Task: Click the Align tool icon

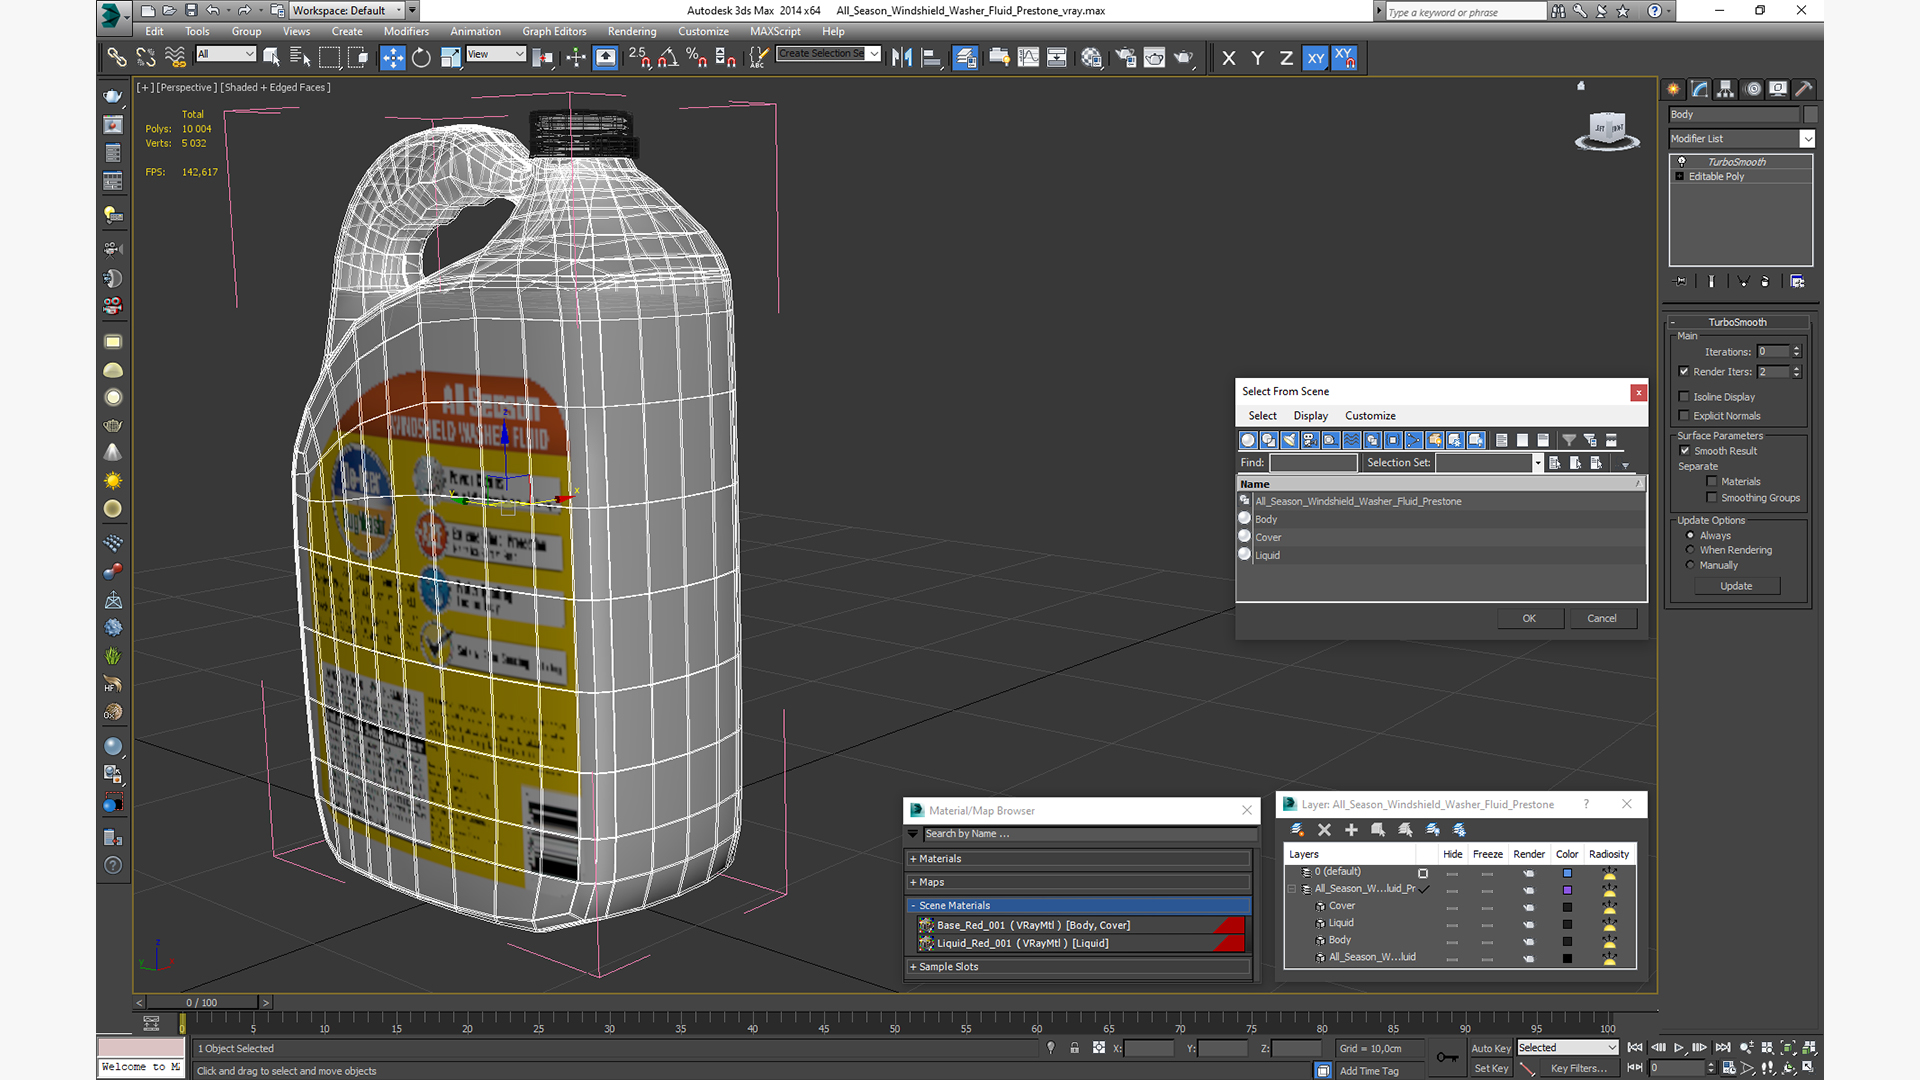Action: pyautogui.click(x=931, y=58)
